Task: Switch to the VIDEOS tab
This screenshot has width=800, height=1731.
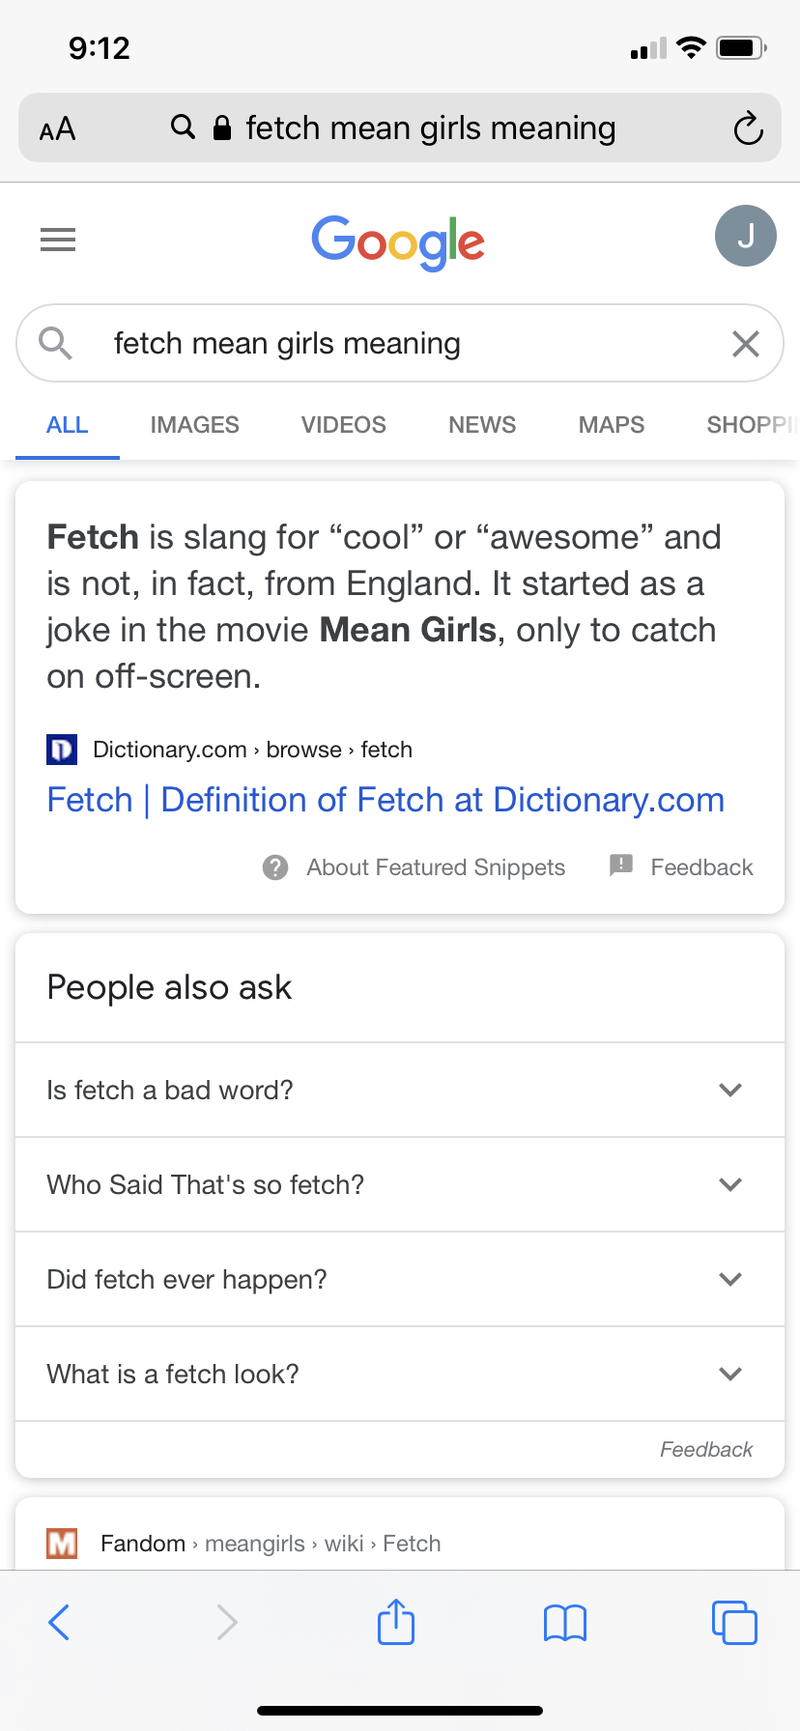Action: click(343, 425)
